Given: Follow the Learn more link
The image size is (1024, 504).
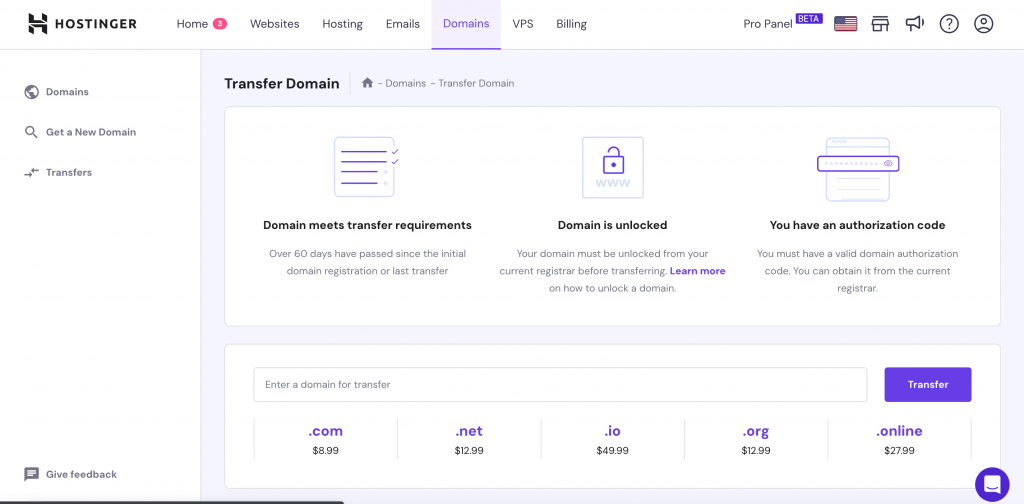Looking at the screenshot, I should coord(697,271).
